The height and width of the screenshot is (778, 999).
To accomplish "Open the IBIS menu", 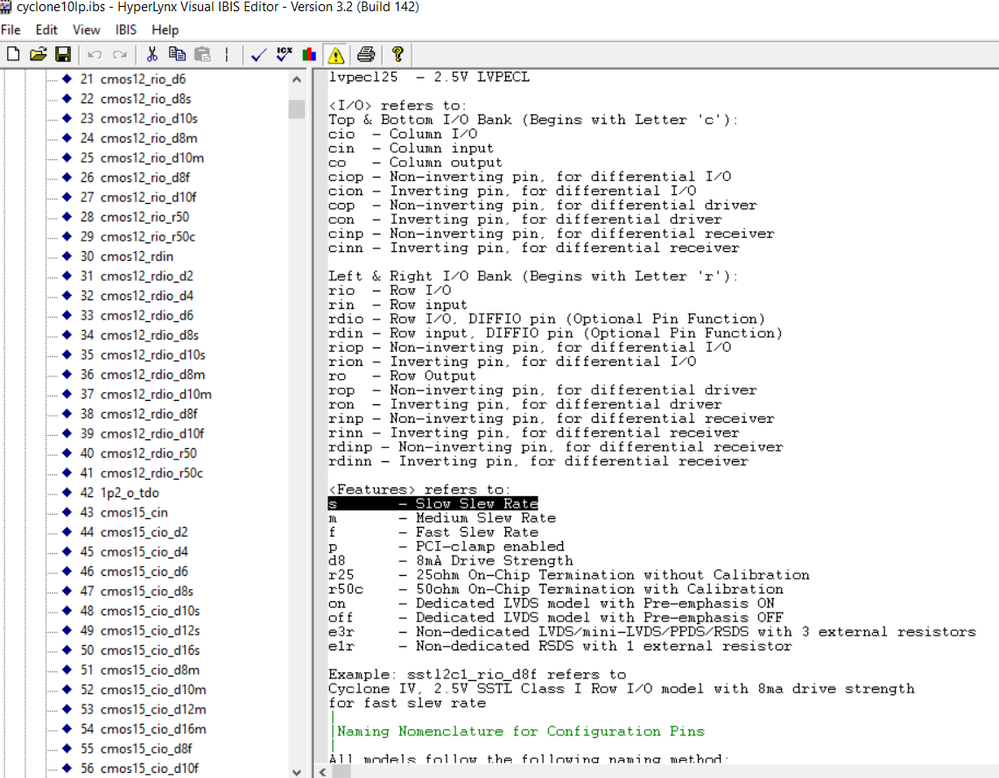I will click(126, 30).
